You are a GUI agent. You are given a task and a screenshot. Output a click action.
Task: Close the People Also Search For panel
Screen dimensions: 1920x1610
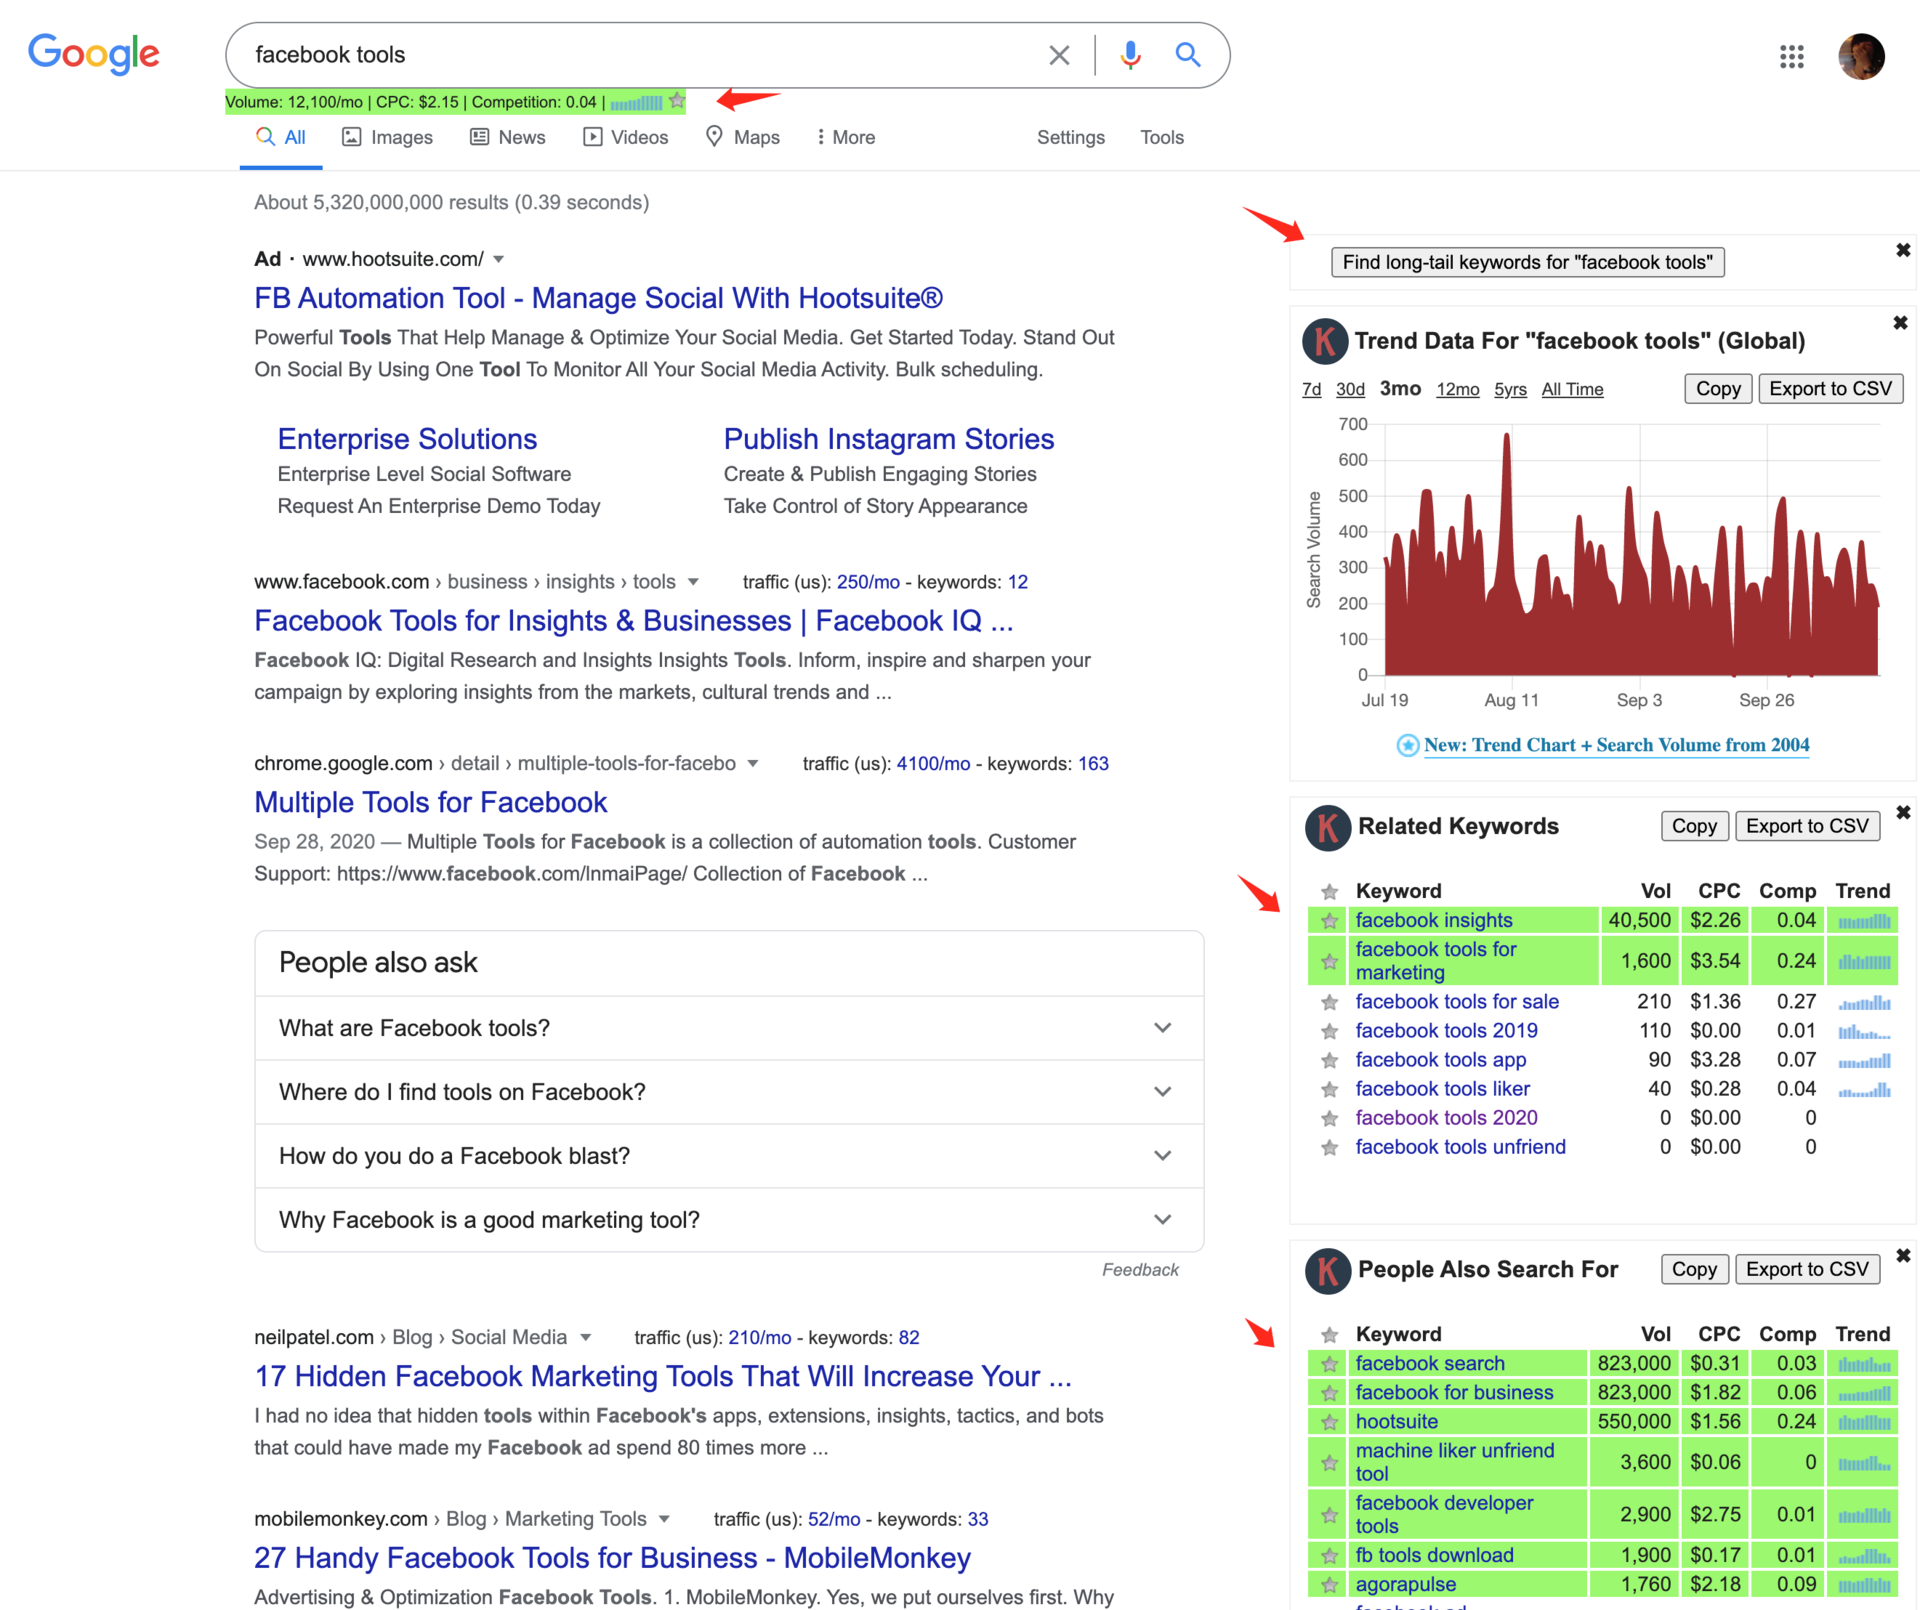pos(1903,1256)
